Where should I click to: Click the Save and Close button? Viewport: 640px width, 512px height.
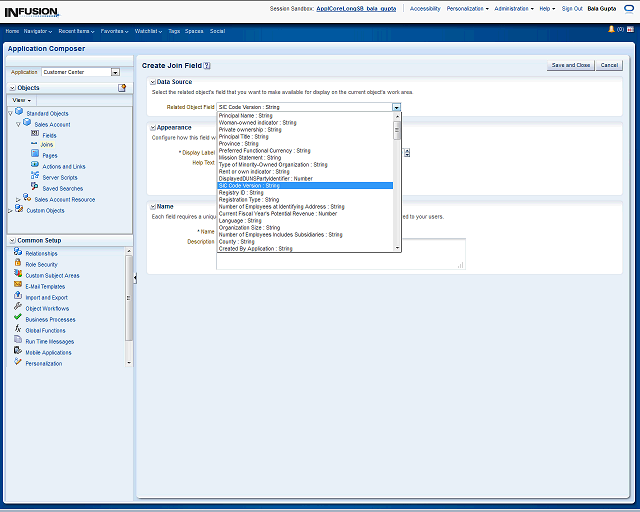click(570, 65)
